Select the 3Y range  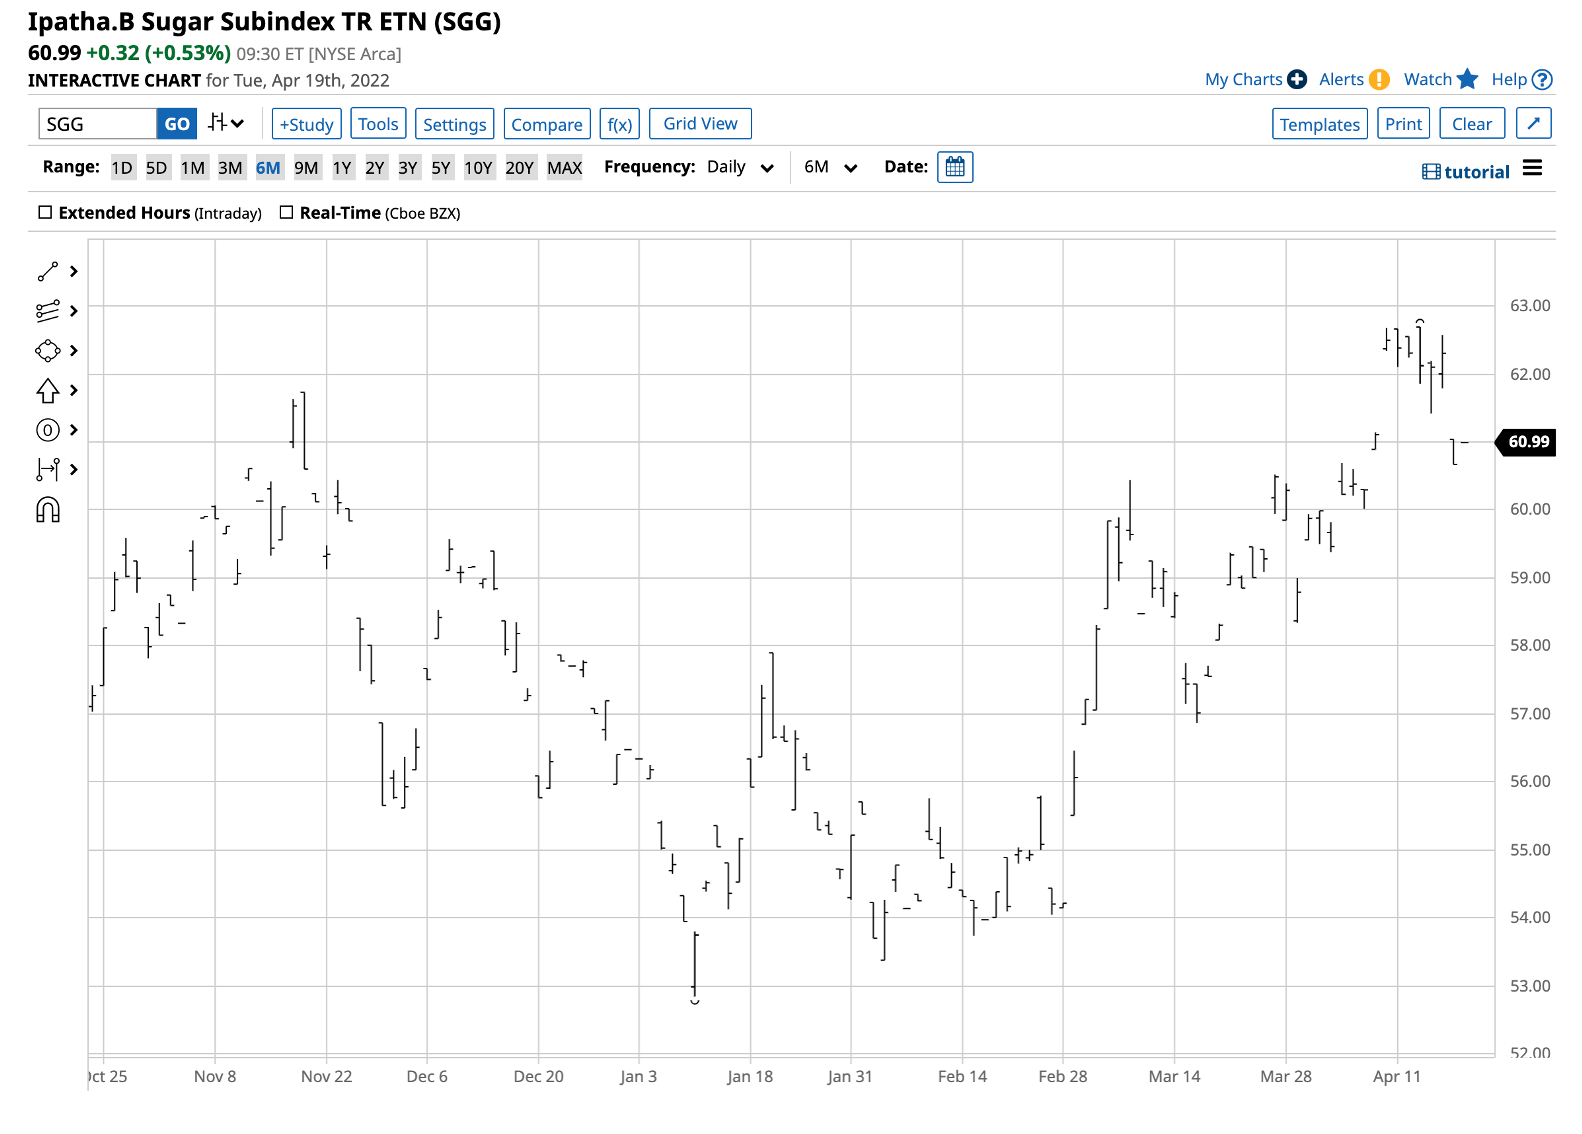pos(408,167)
